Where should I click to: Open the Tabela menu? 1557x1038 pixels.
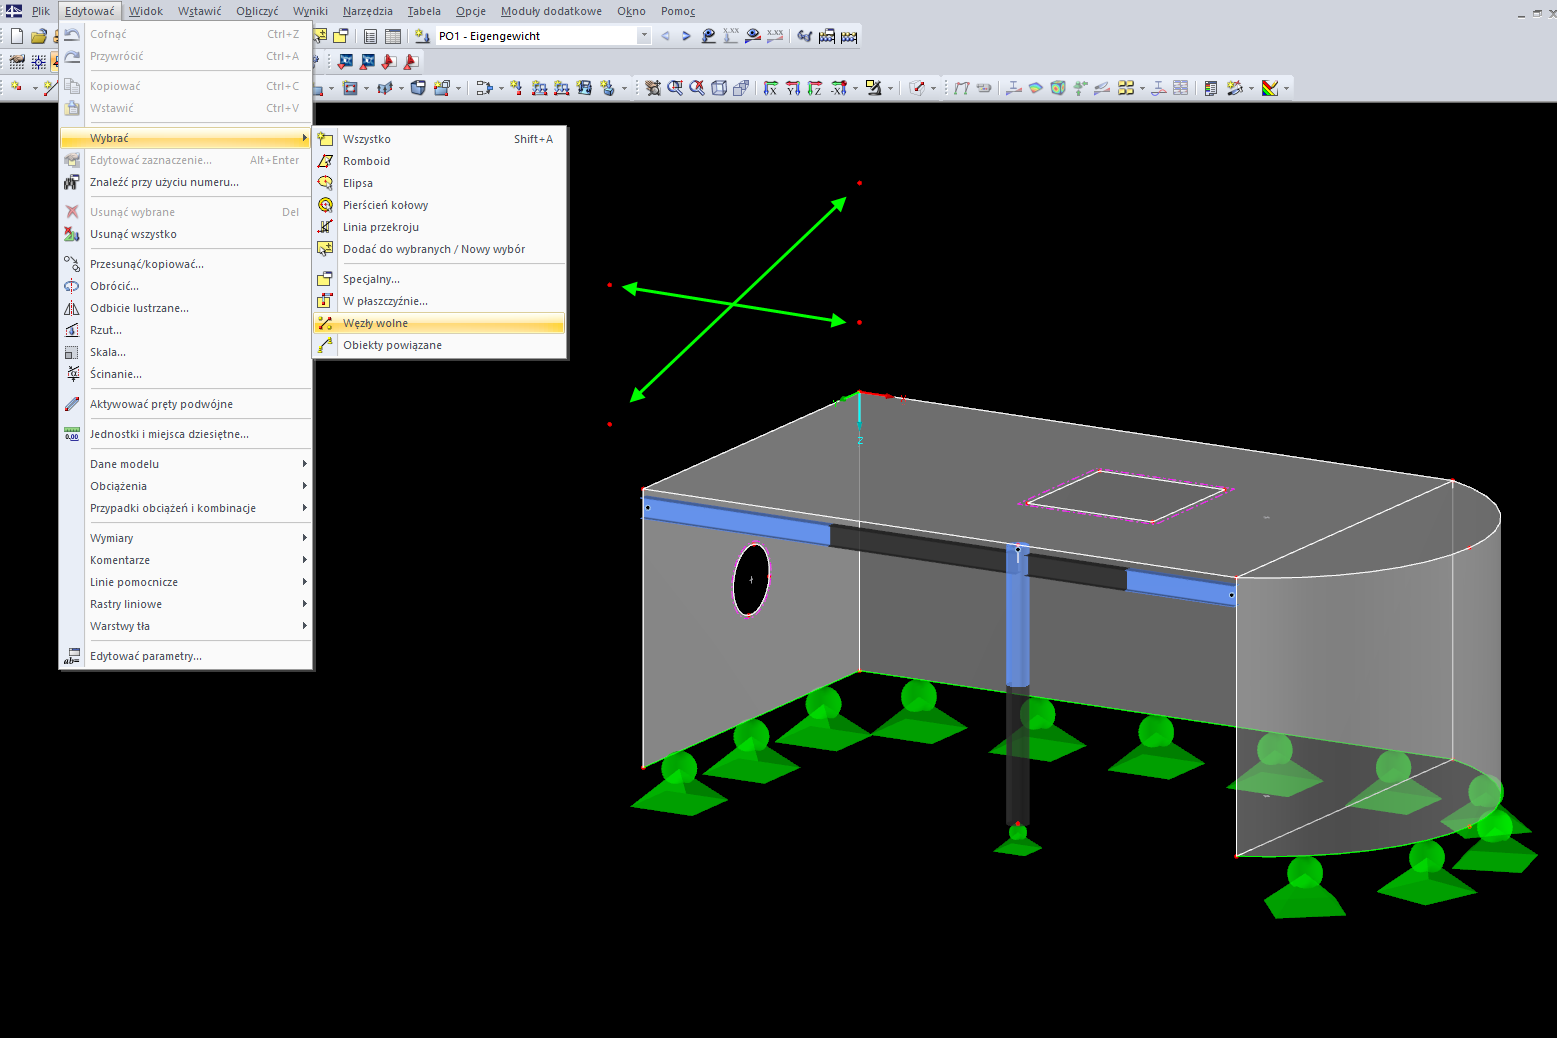coord(424,11)
